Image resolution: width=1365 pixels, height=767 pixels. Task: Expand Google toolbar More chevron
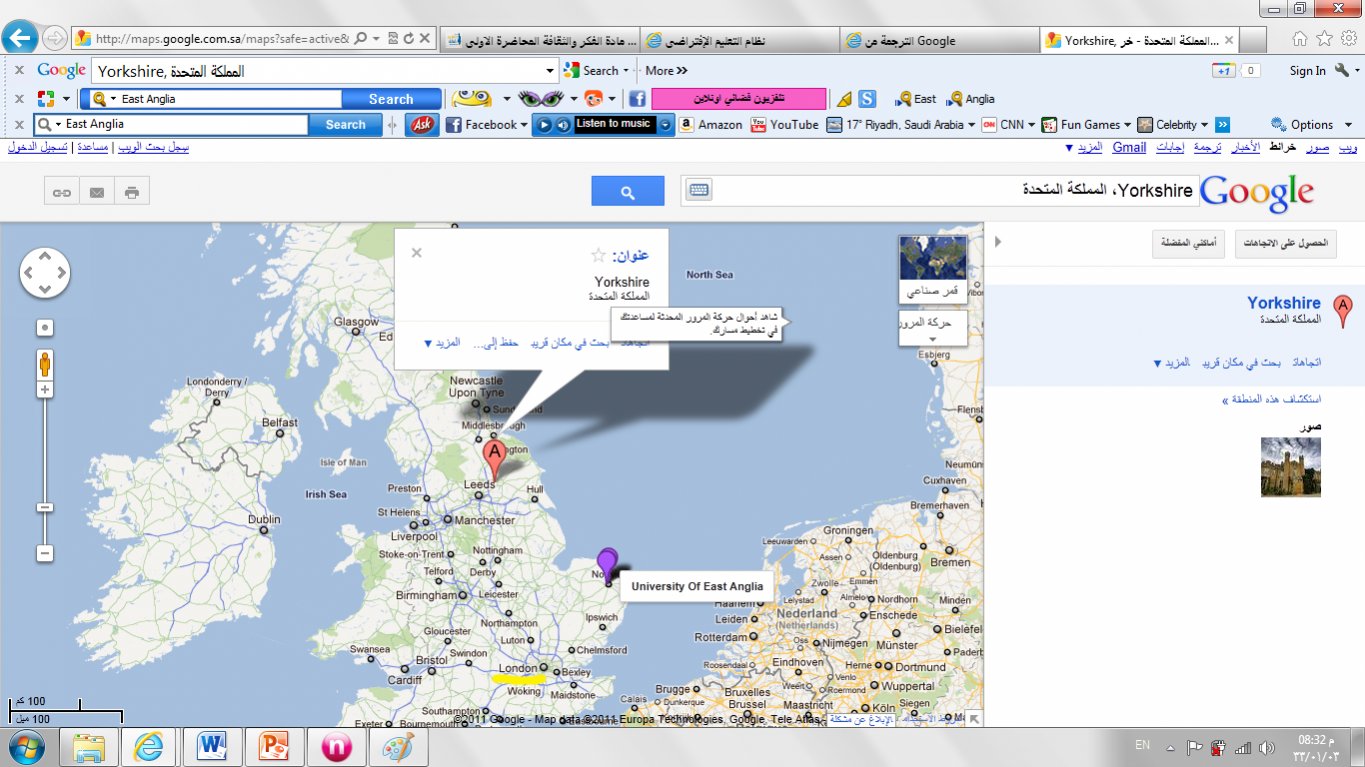tap(682, 71)
